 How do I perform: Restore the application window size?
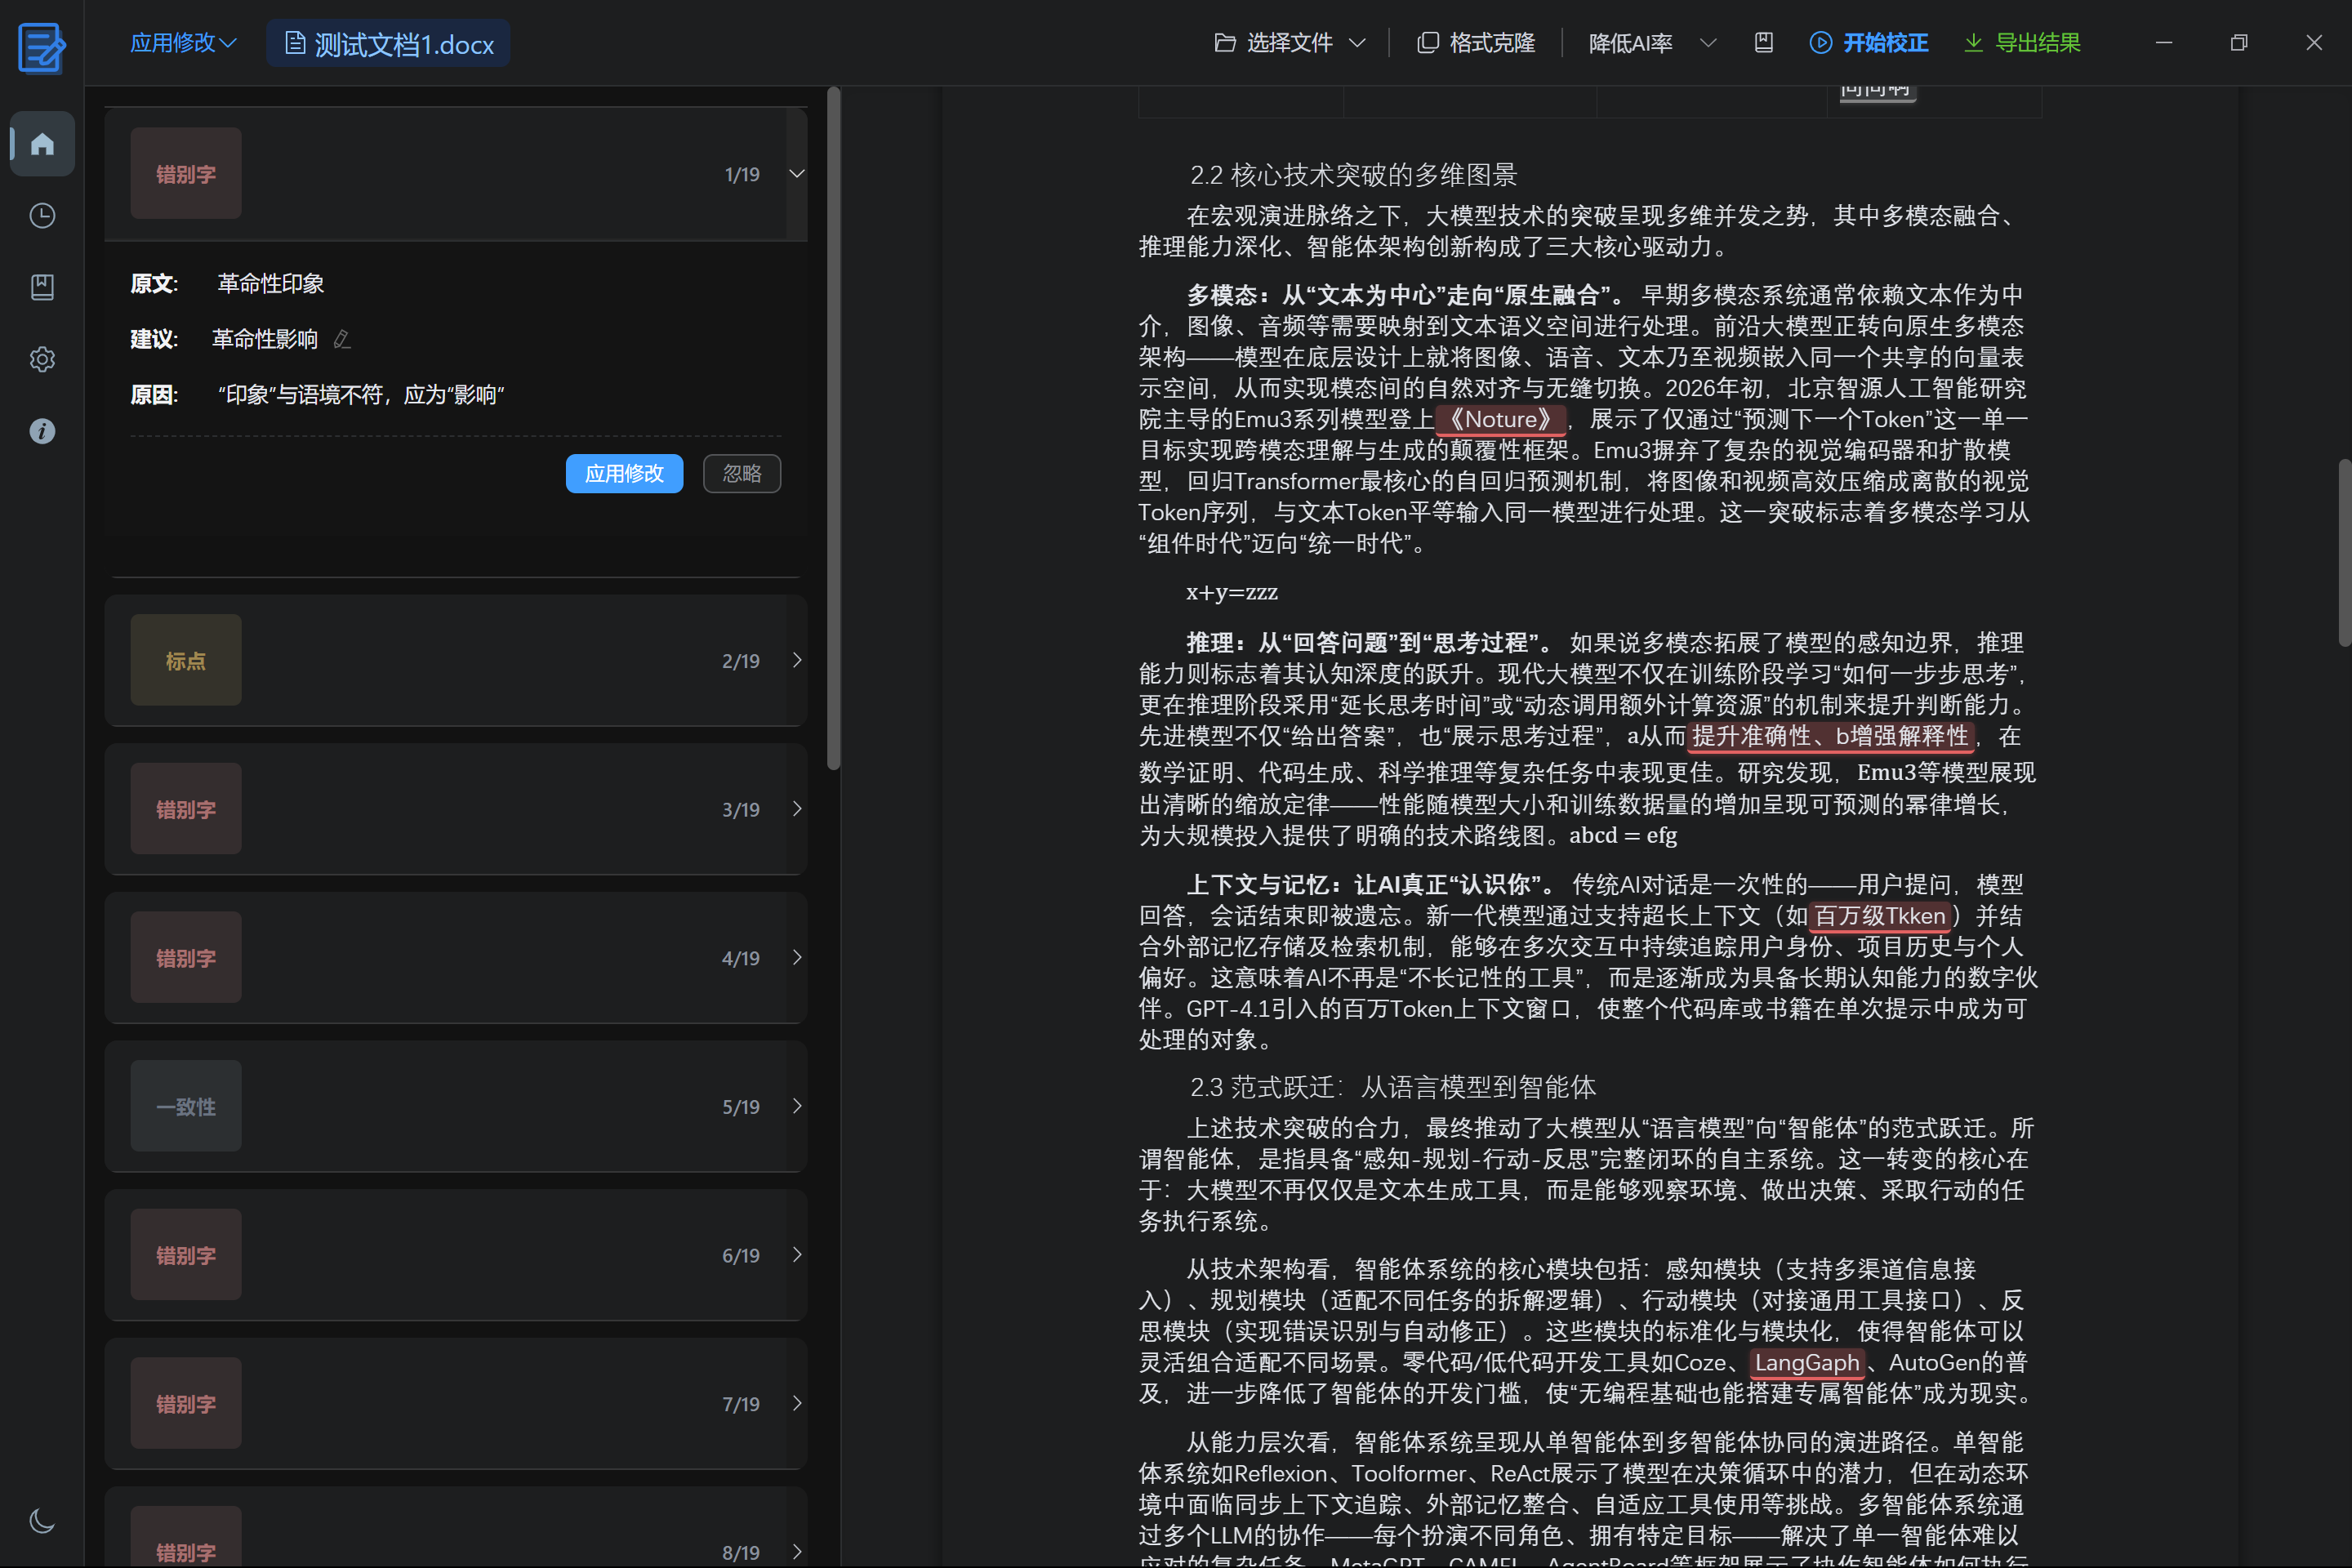click(x=2239, y=43)
